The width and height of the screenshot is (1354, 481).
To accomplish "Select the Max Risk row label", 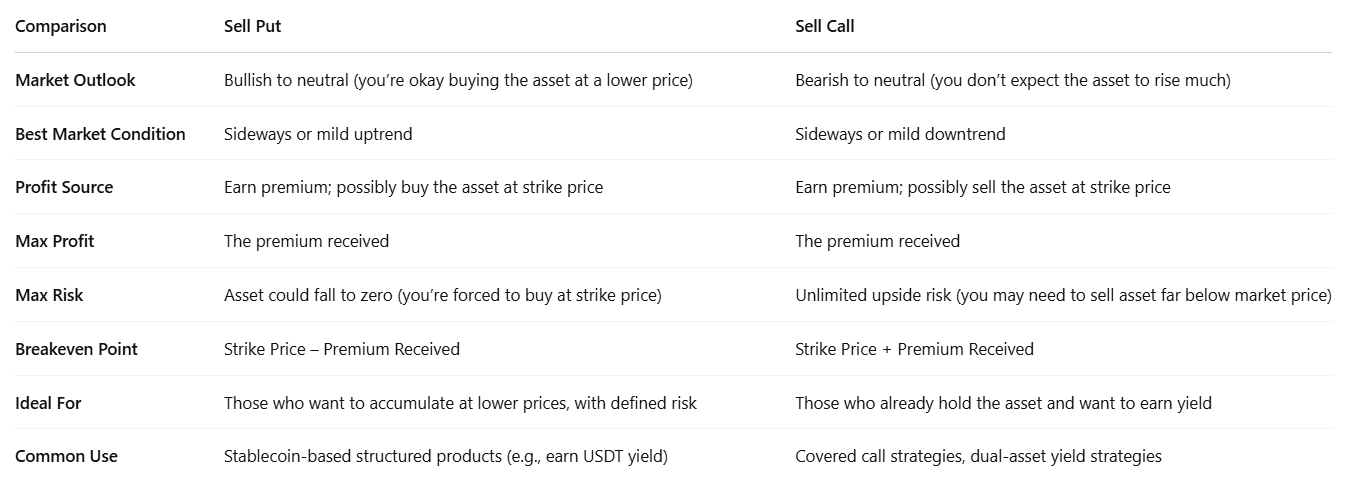I will point(48,295).
